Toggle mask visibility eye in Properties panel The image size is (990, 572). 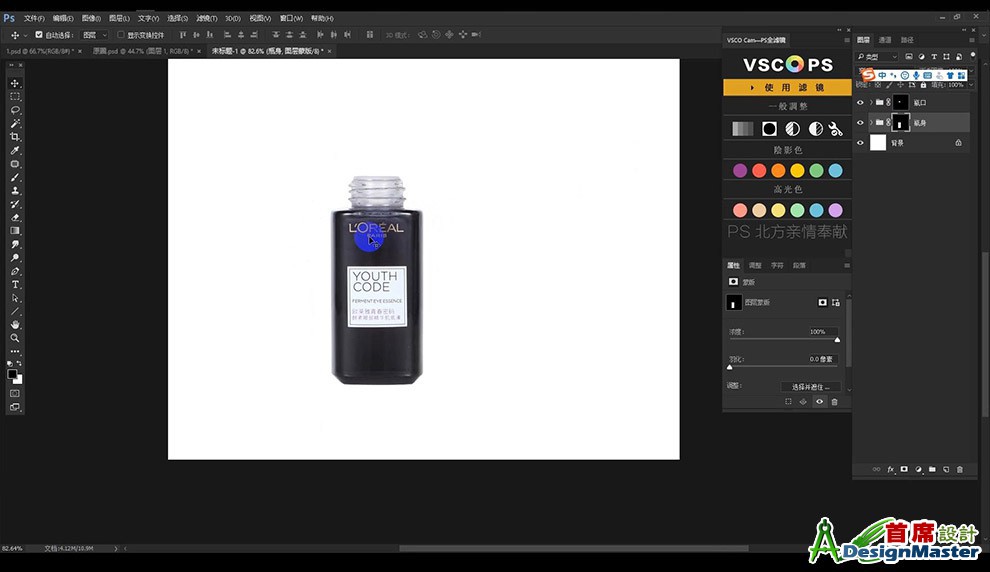tap(819, 402)
